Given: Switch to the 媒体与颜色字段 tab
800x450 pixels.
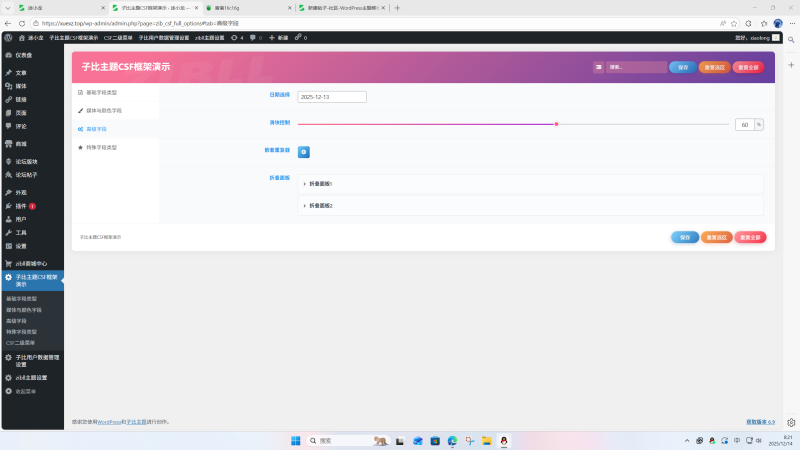Looking at the screenshot, I should (x=103, y=110).
